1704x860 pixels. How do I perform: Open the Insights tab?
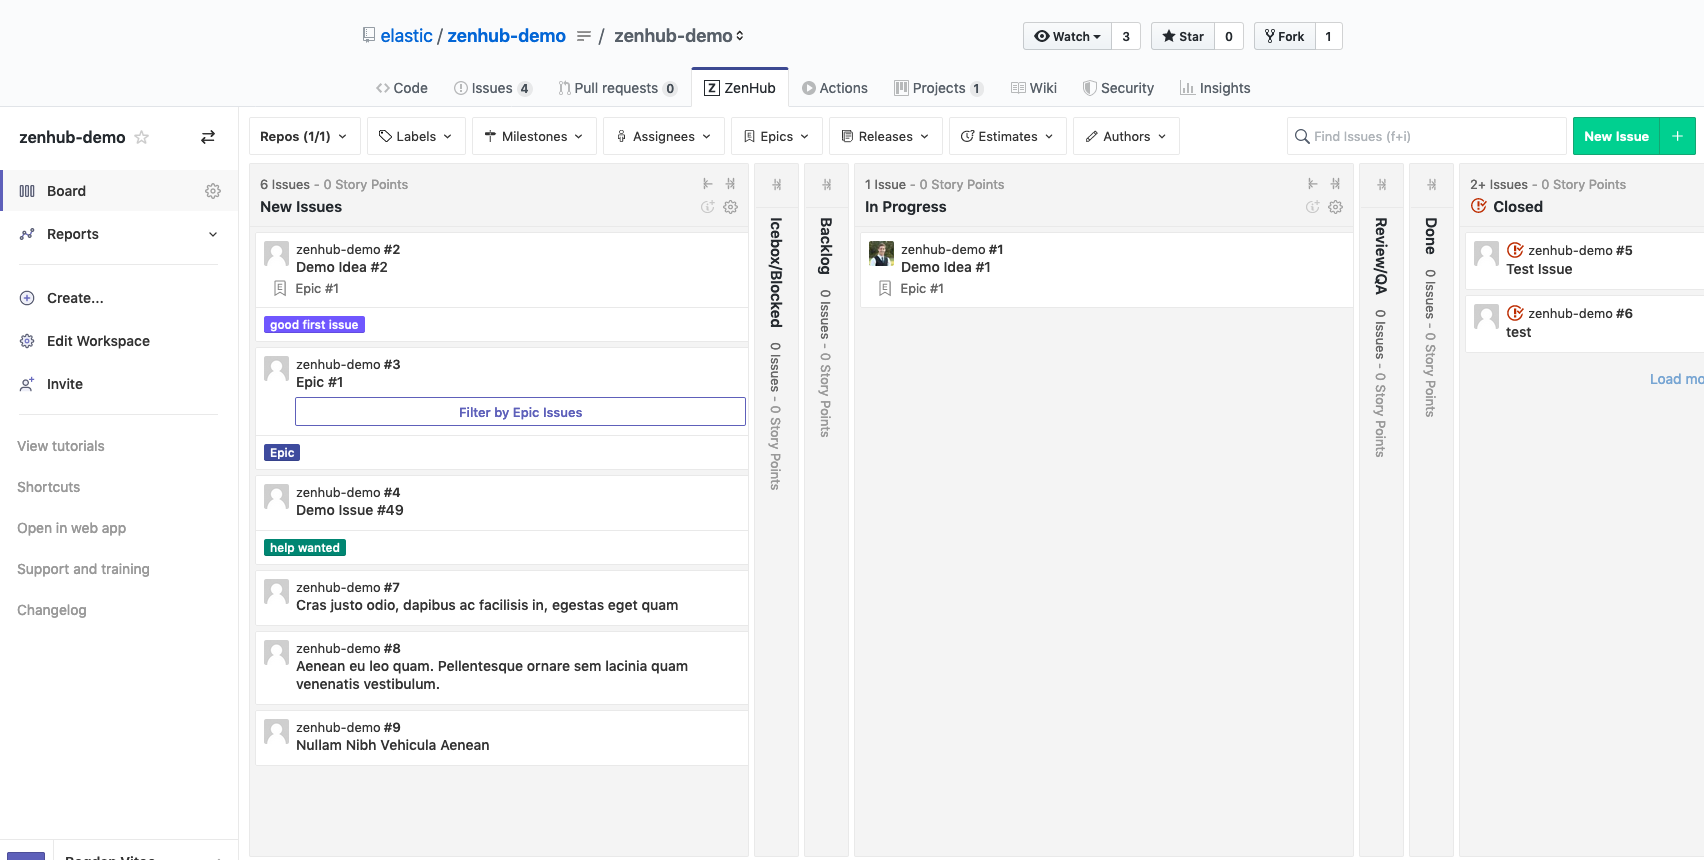(x=1215, y=88)
